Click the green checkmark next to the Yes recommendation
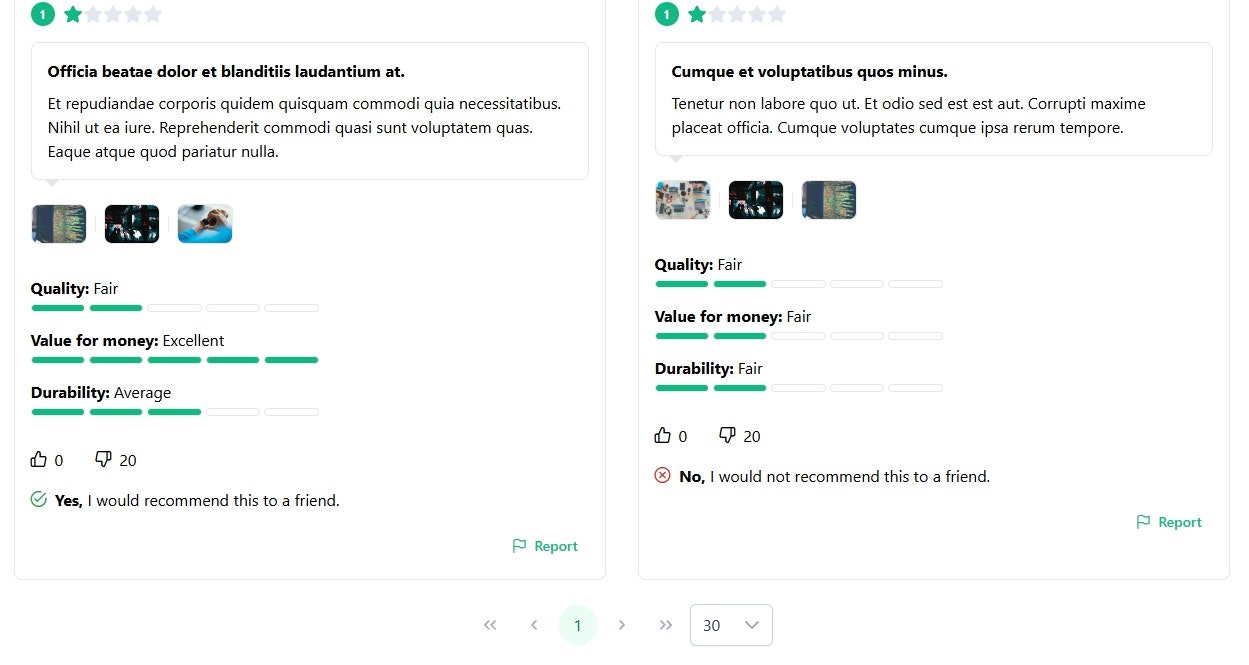The height and width of the screenshot is (665, 1249). 38,499
